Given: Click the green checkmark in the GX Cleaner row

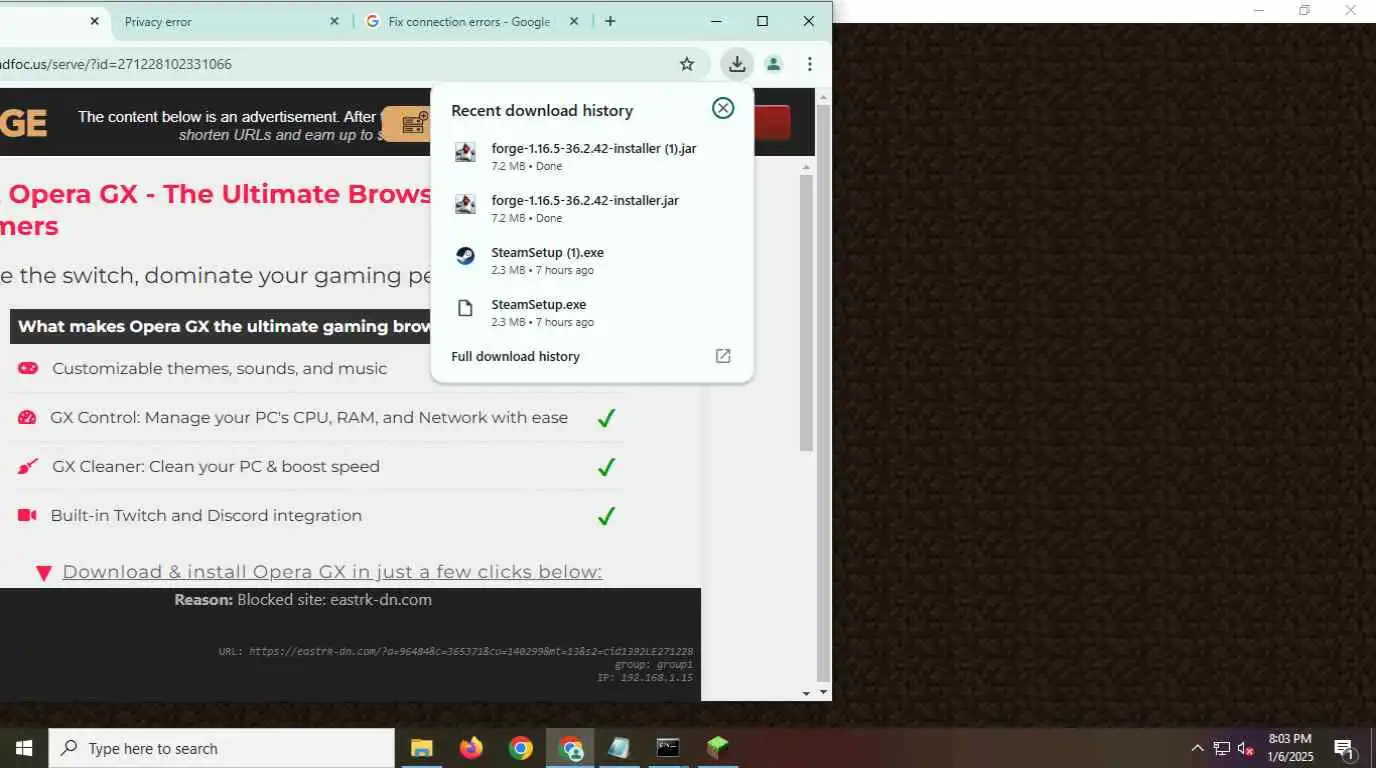Looking at the screenshot, I should [606, 467].
